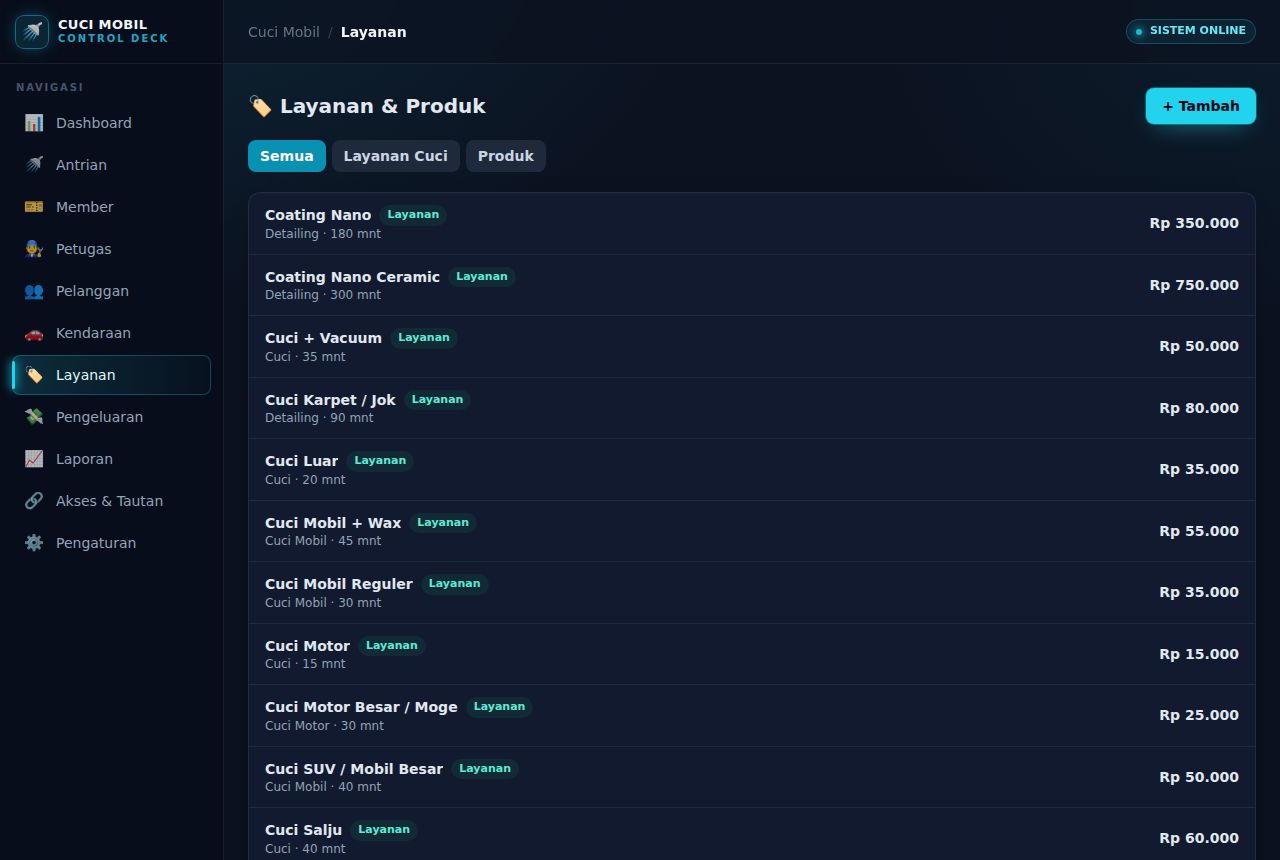Open the Coating Nano Ceramic row

(x=752, y=285)
